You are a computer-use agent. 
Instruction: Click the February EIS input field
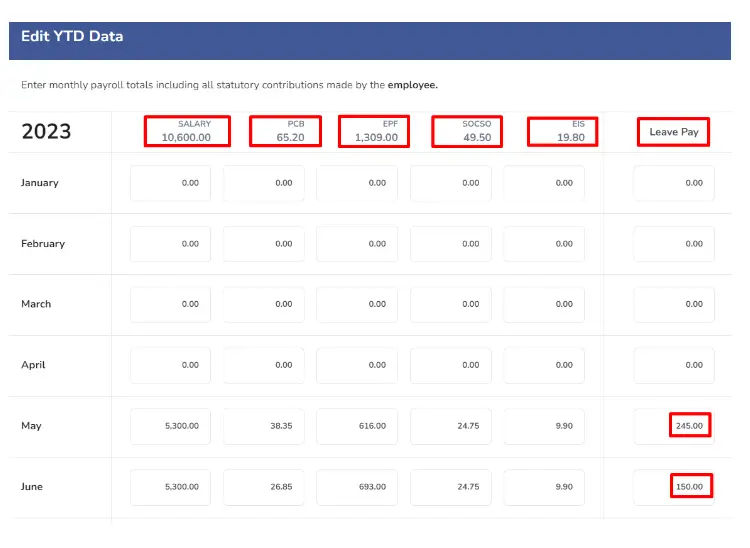coord(544,244)
